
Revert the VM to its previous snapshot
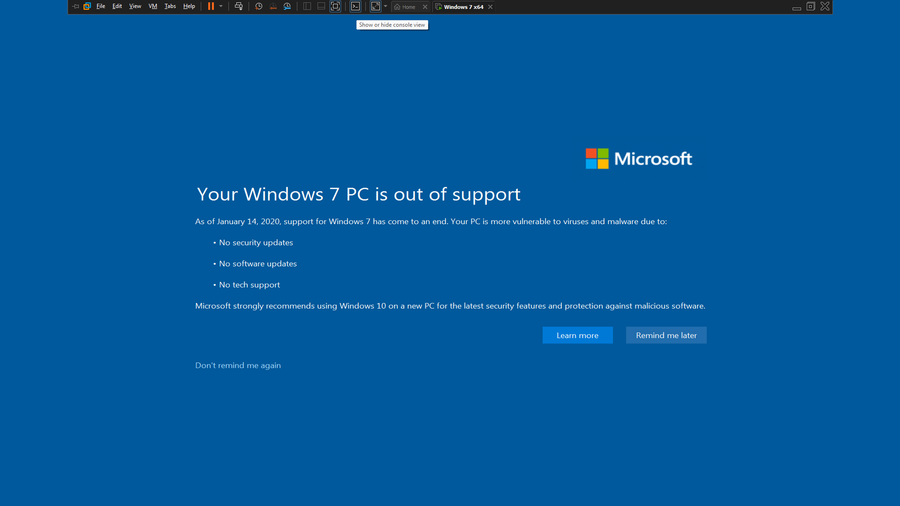273,6
